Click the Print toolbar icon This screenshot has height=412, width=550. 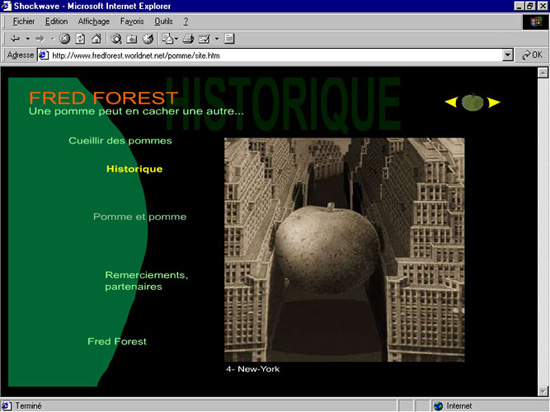(188, 39)
